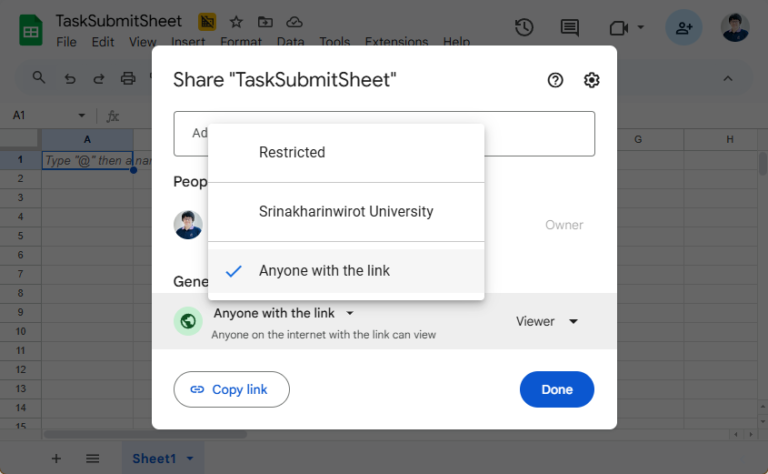Image resolution: width=768 pixels, height=474 pixels.
Task: Click the green globe link icon
Action: point(188,321)
